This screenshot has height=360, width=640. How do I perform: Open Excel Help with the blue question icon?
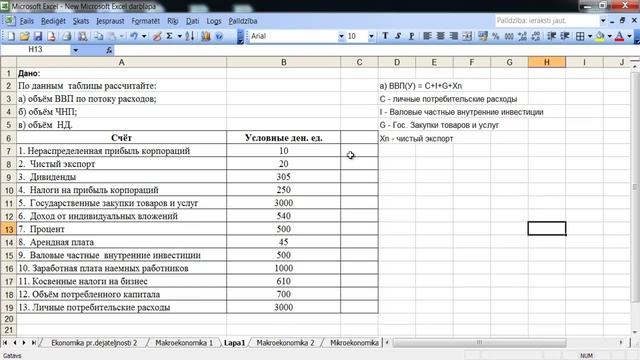pyautogui.click(x=219, y=36)
